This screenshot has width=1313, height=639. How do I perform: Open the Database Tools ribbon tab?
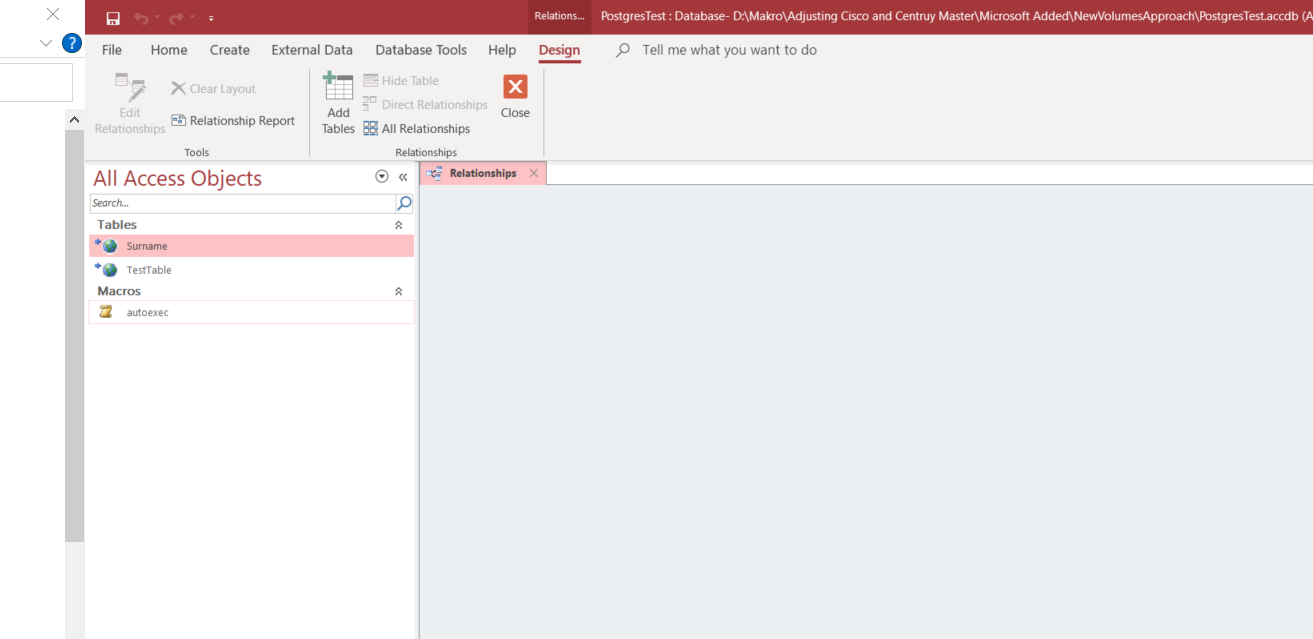[421, 50]
